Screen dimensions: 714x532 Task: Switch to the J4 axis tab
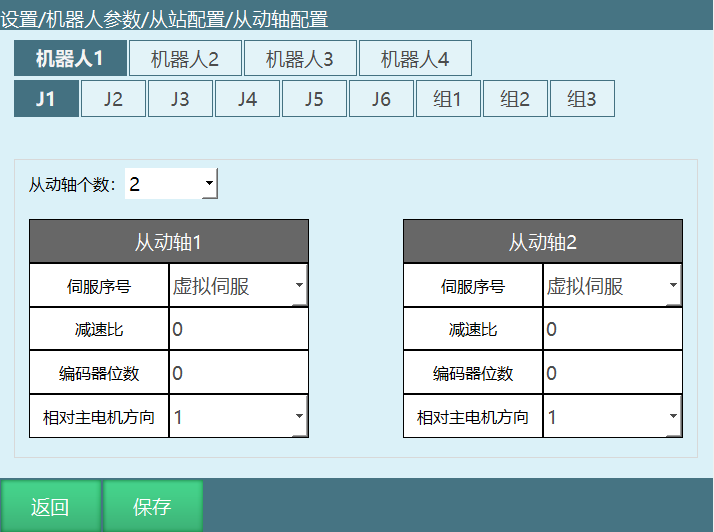pyautogui.click(x=247, y=99)
